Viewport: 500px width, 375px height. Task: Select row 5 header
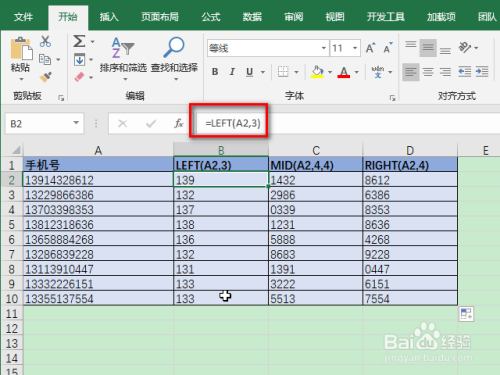12,224
